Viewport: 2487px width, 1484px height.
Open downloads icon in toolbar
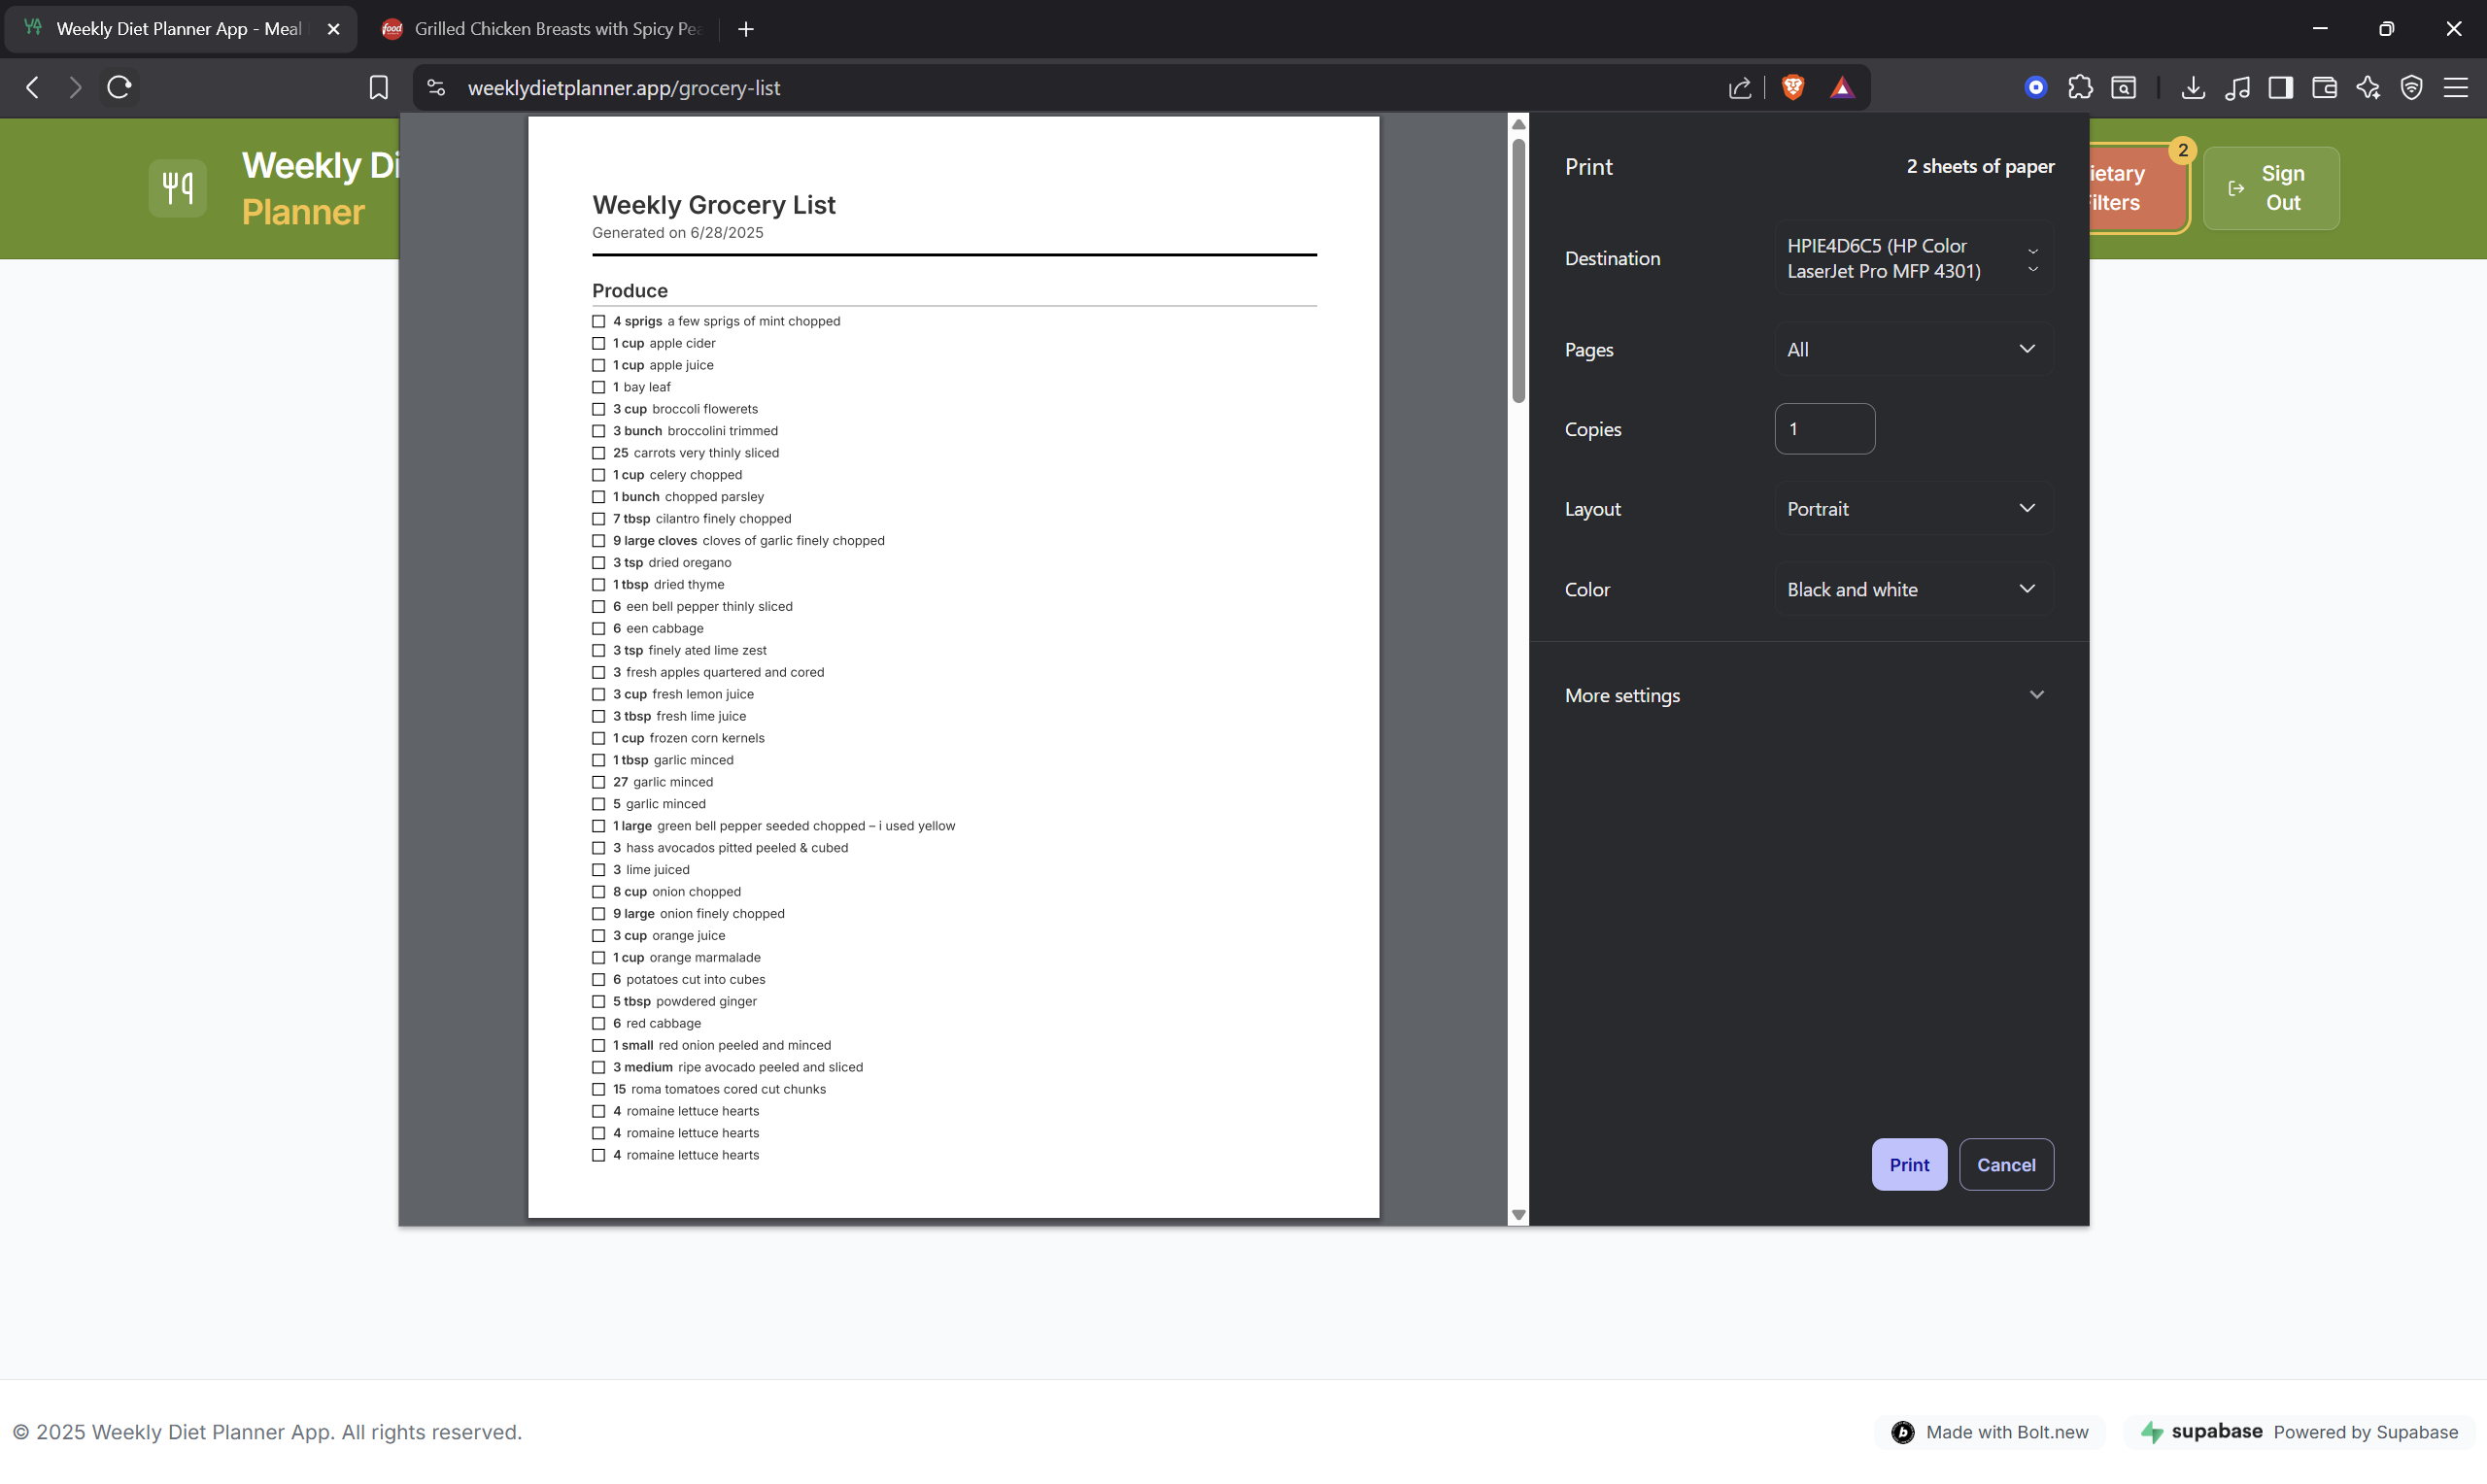pyautogui.click(x=2192, y=88)
